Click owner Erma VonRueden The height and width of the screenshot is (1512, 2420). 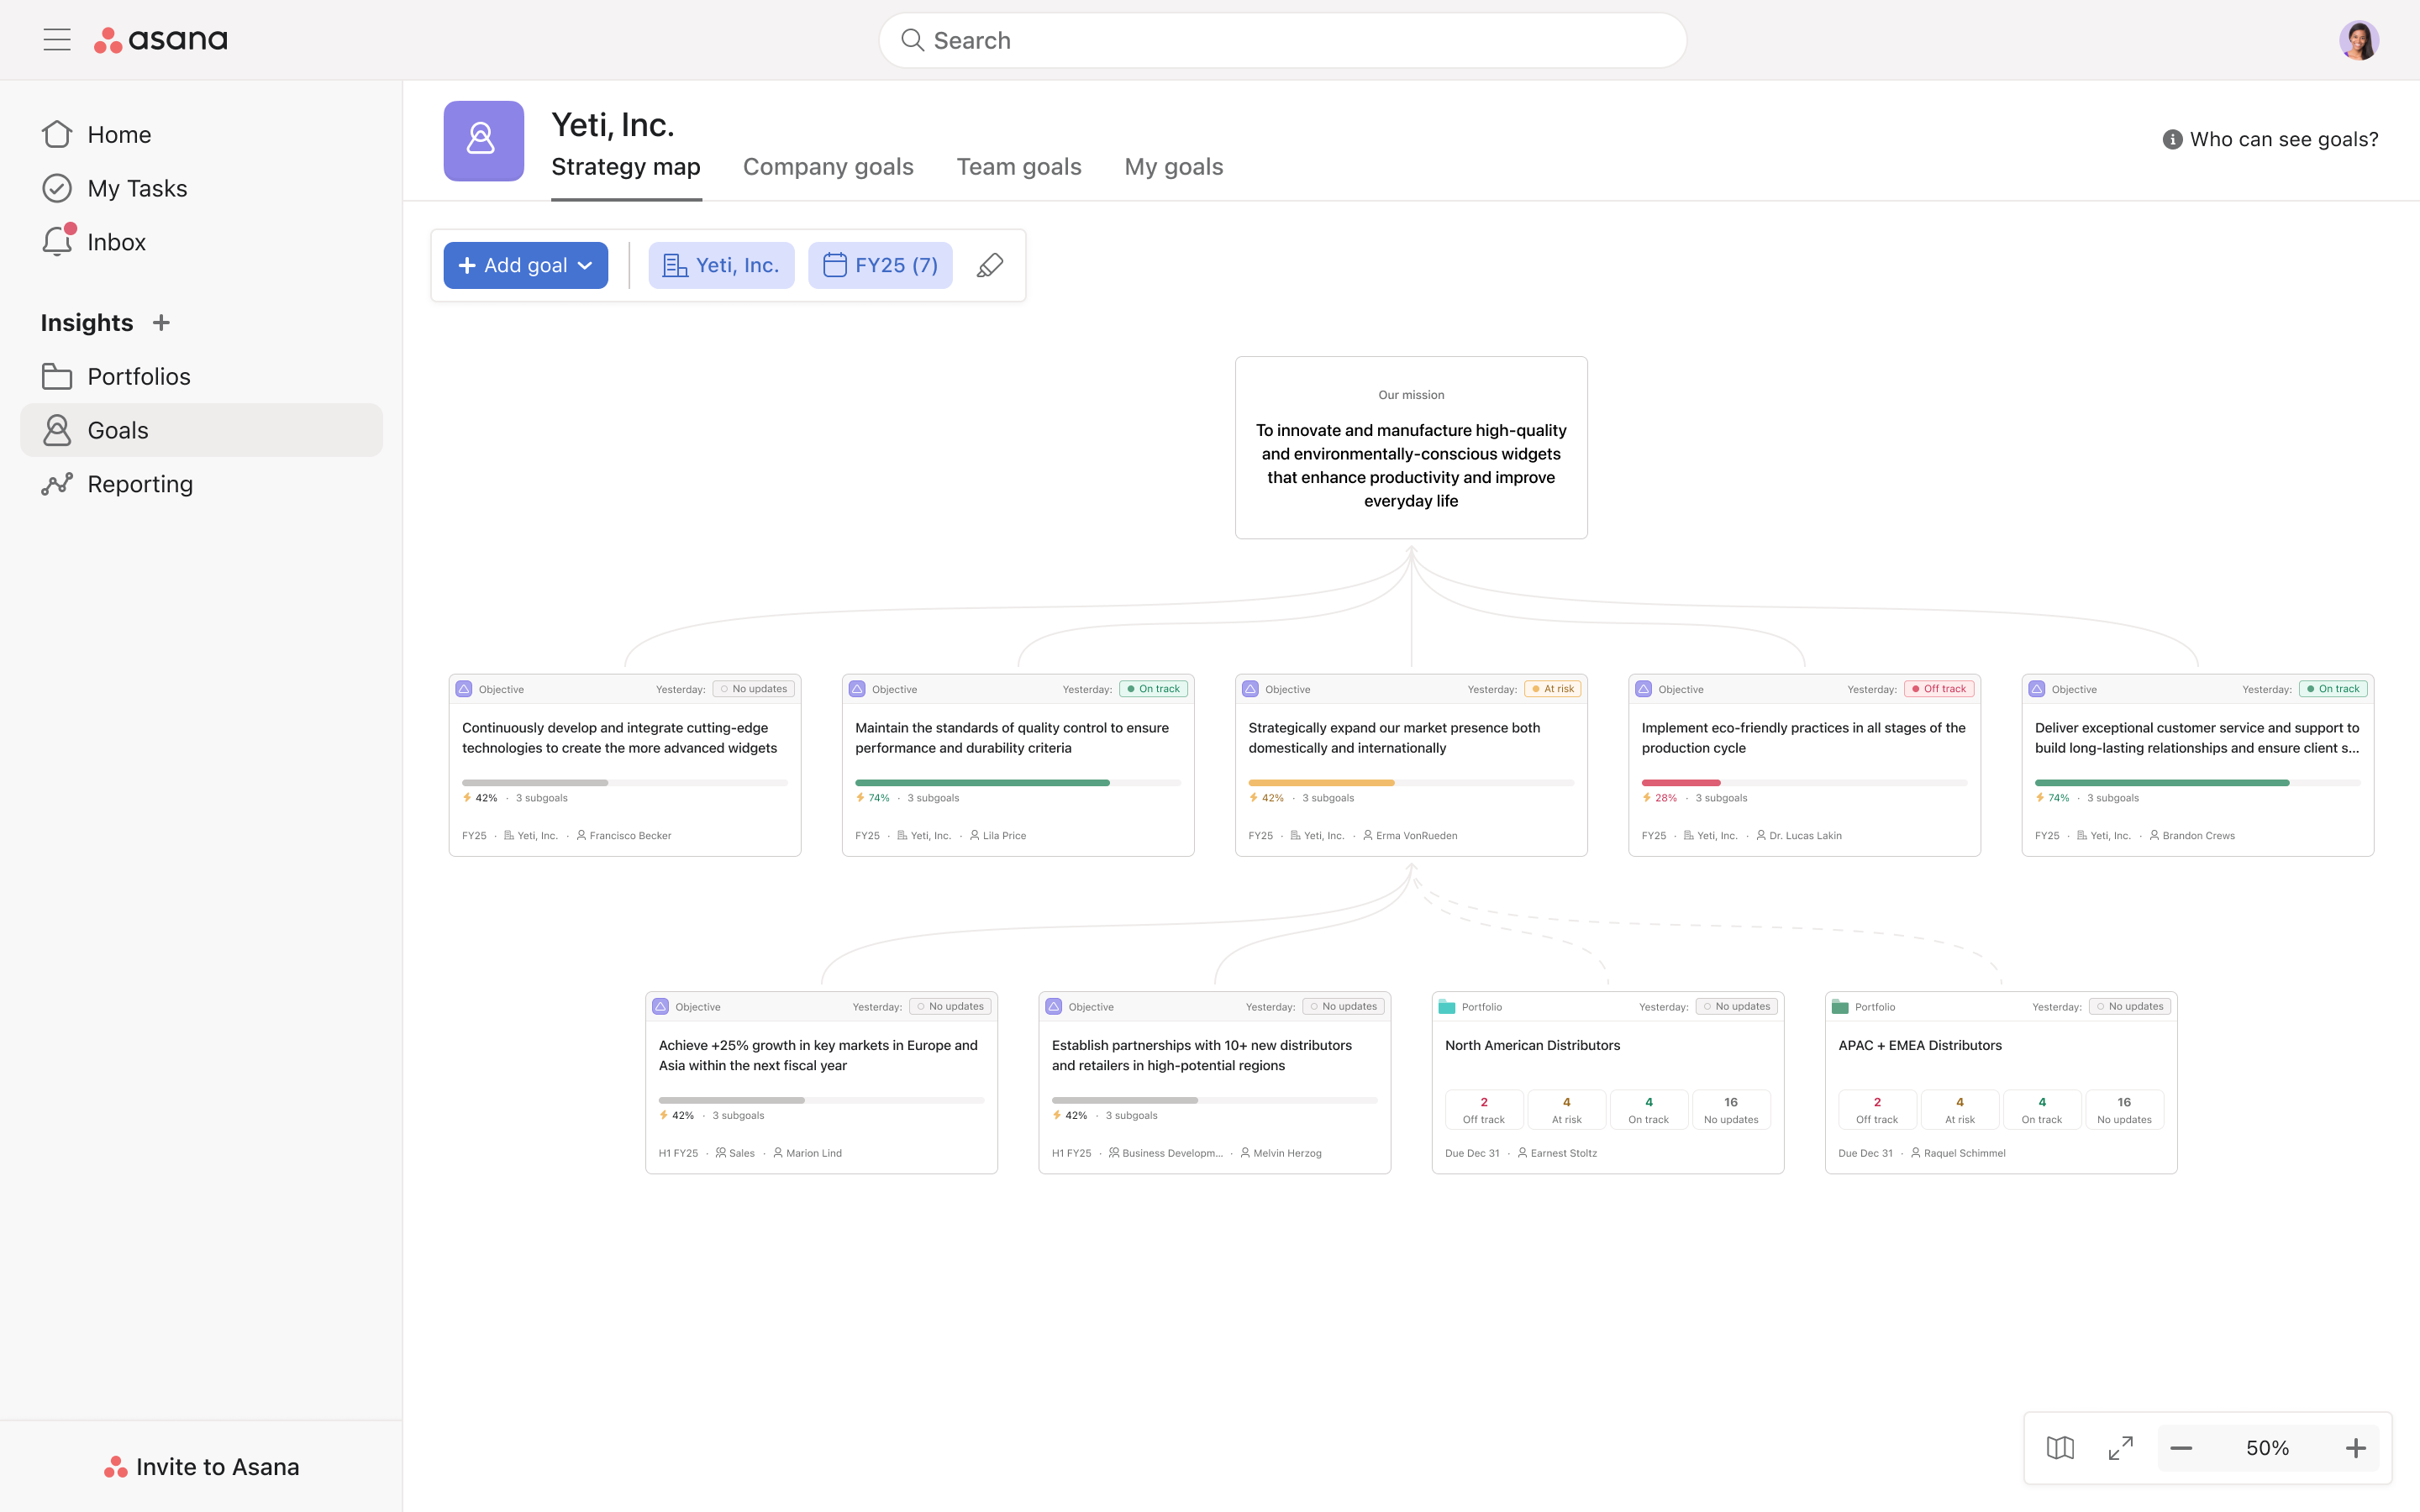(1410, 836)
